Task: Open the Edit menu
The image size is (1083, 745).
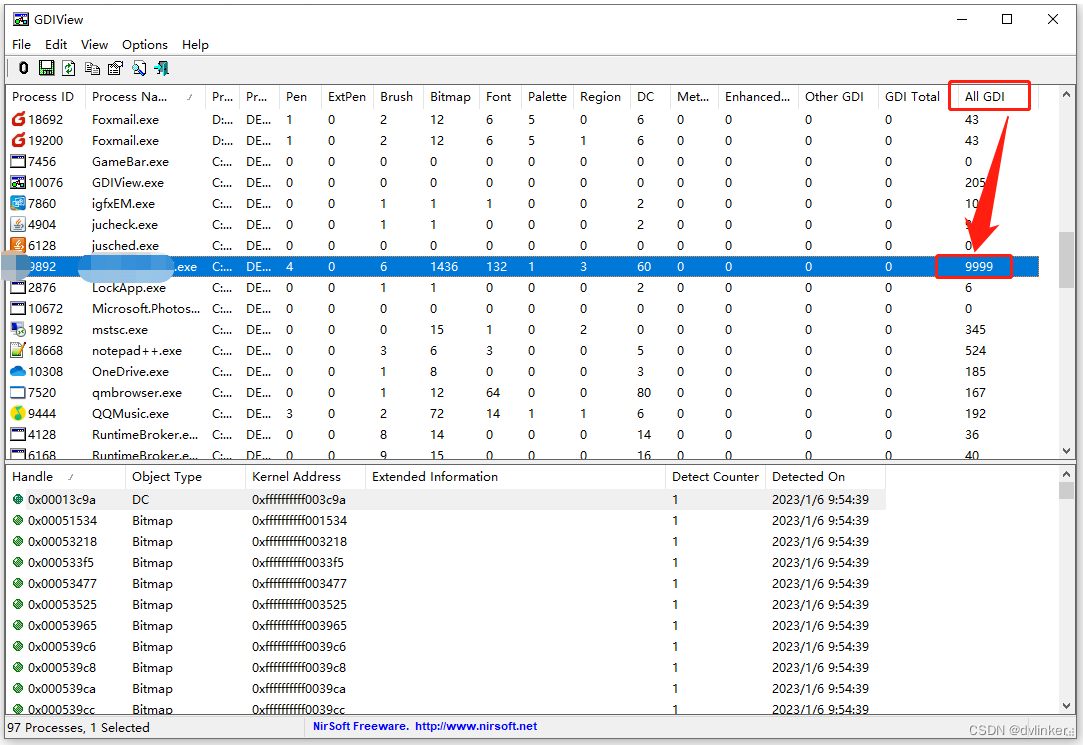Action: pos(56,44)
